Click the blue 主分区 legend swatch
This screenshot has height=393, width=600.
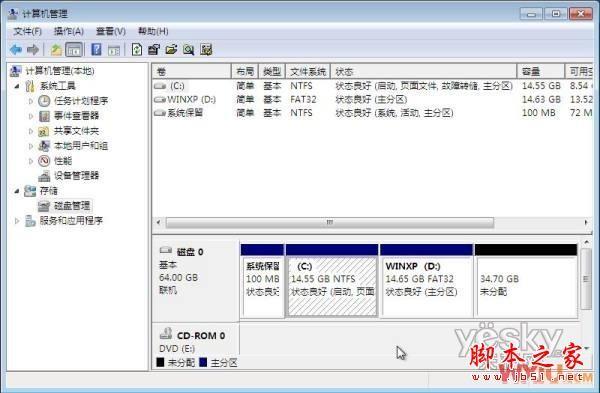click(203, 362)
